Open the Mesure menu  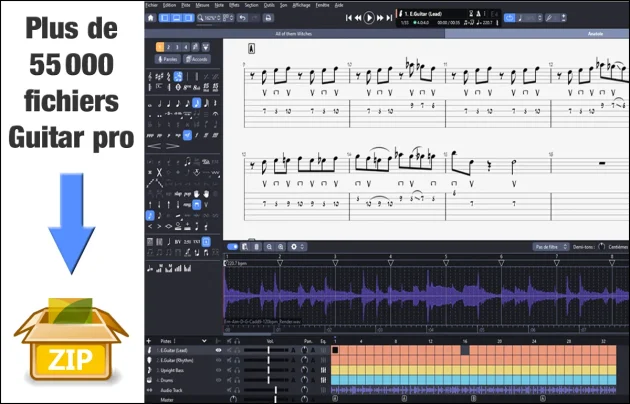coord(202,5)
